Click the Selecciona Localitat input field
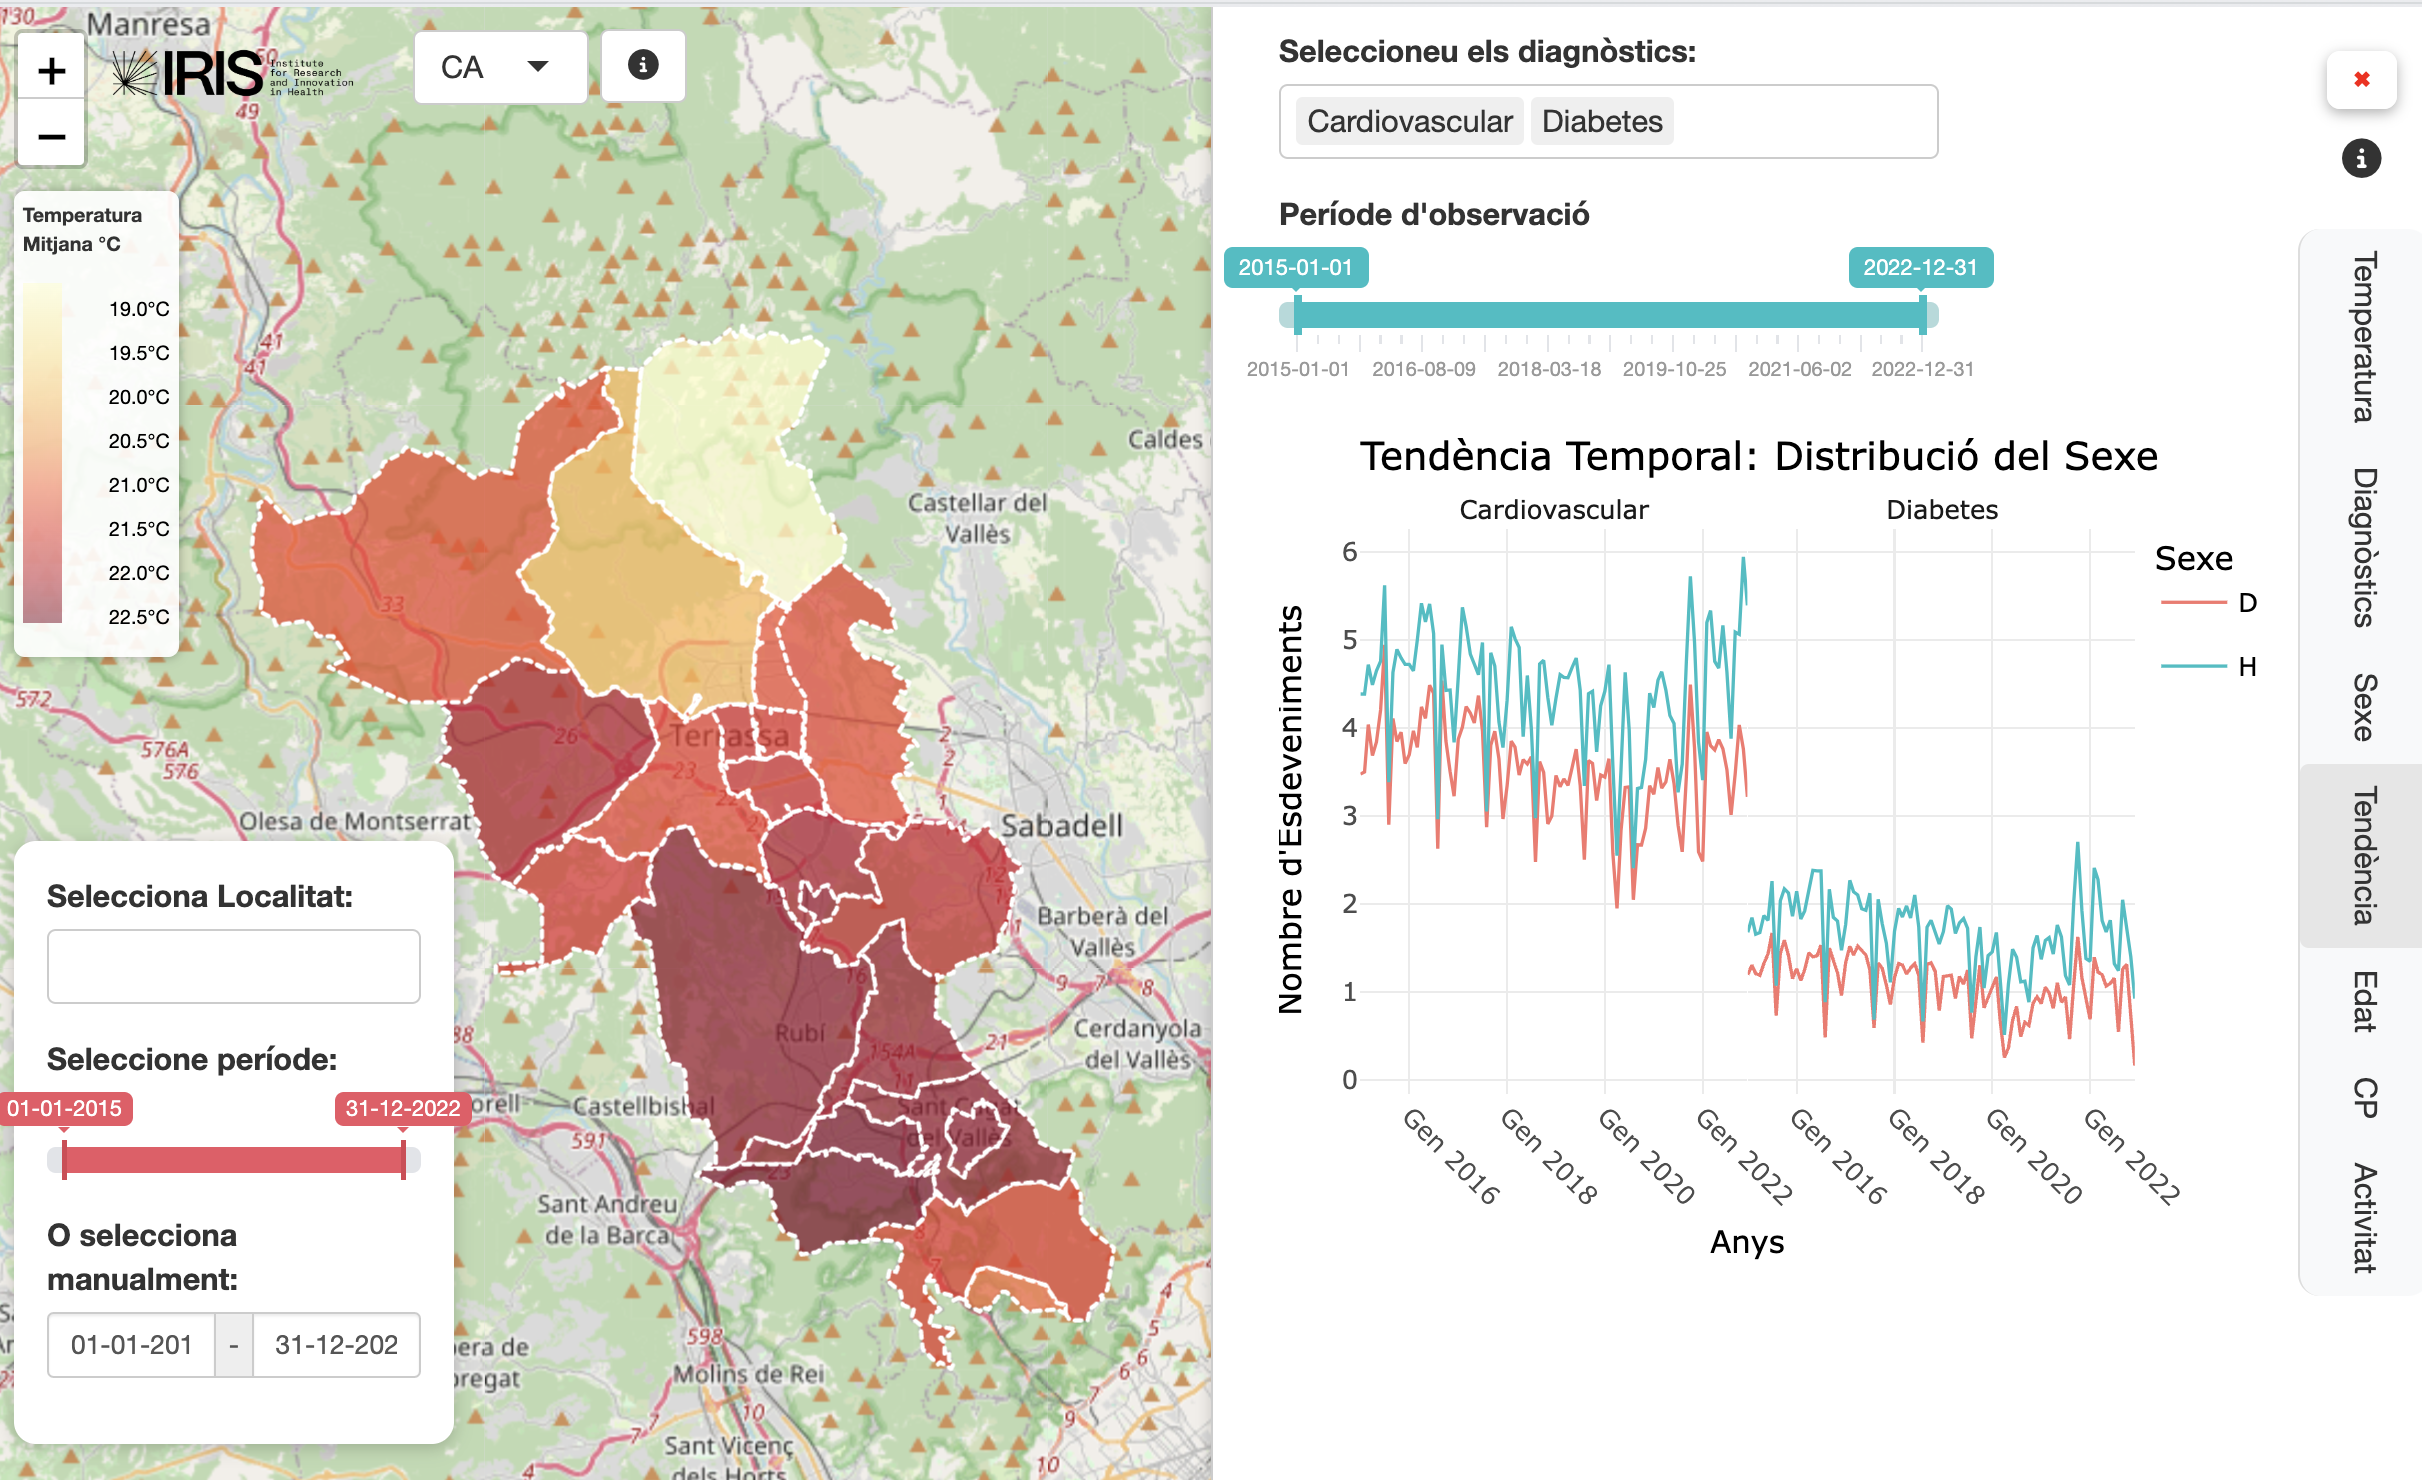 [x=233, y=966]
